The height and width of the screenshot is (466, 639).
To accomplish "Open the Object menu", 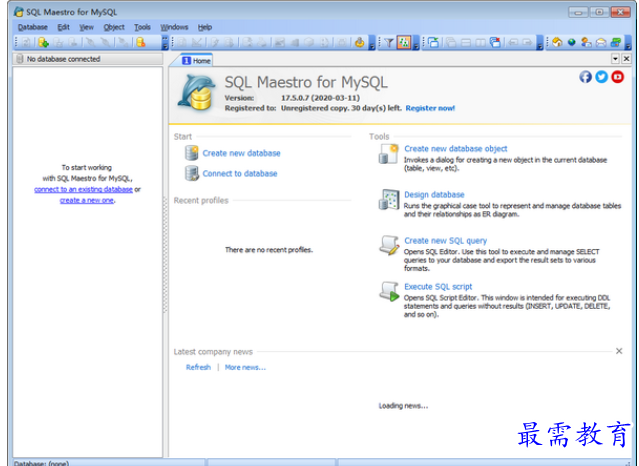I will (x=114, y=27).
